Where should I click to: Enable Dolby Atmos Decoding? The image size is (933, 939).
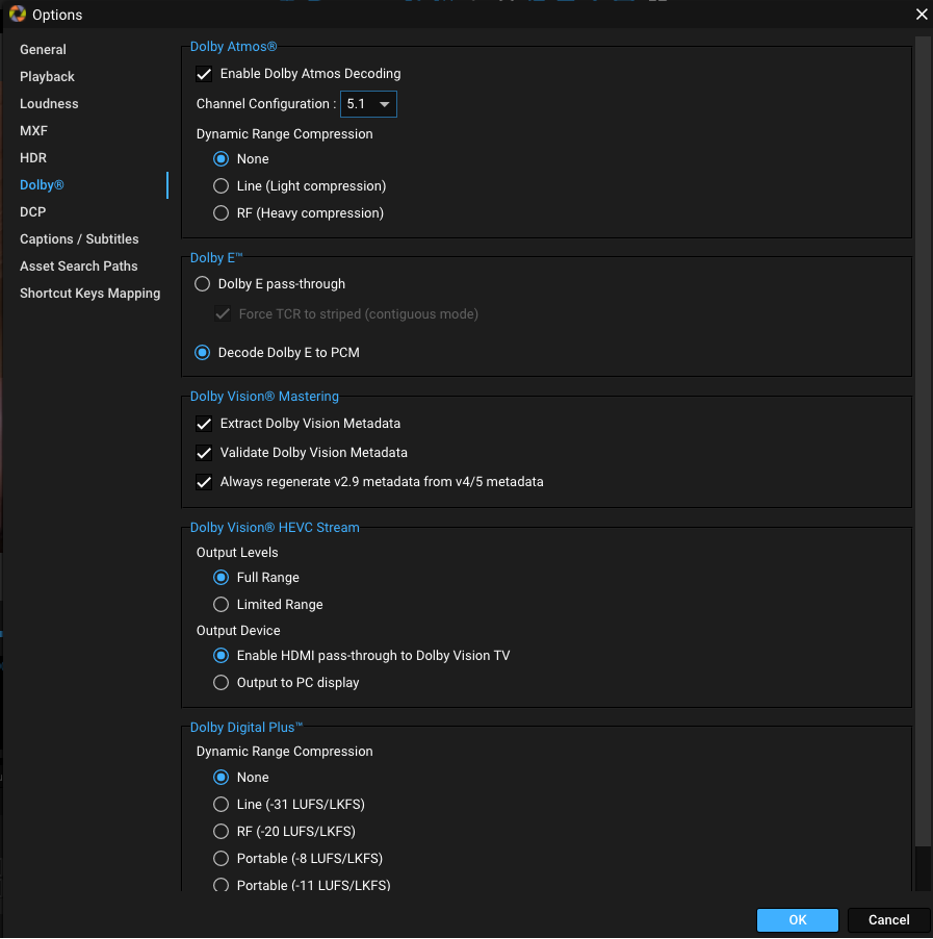(x=204, y=73)
